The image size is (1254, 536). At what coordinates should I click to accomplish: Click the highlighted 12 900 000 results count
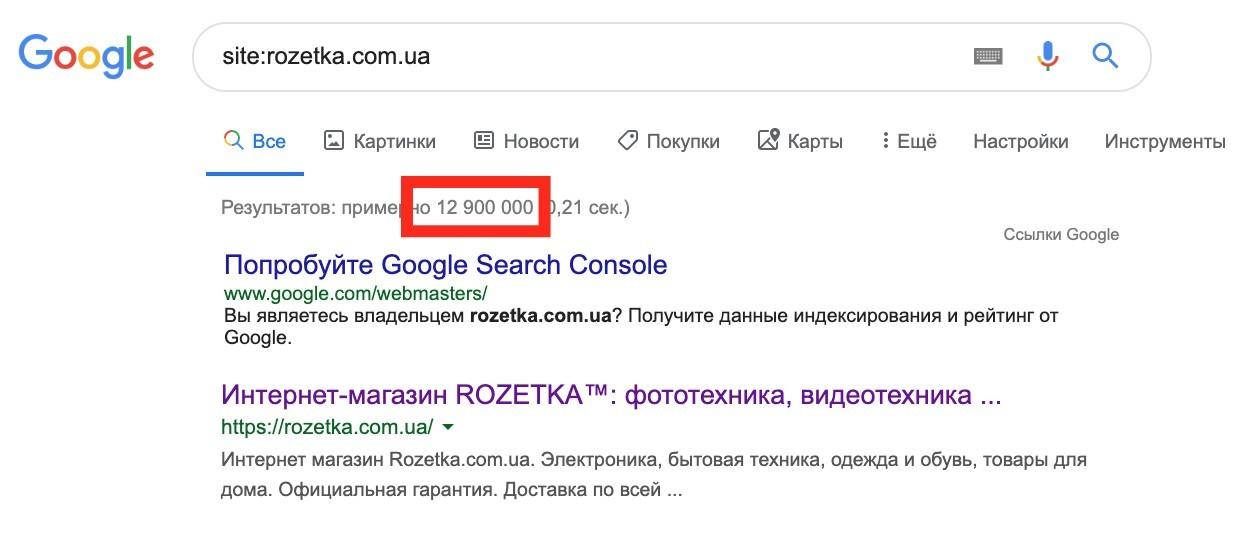click(484, 208)
